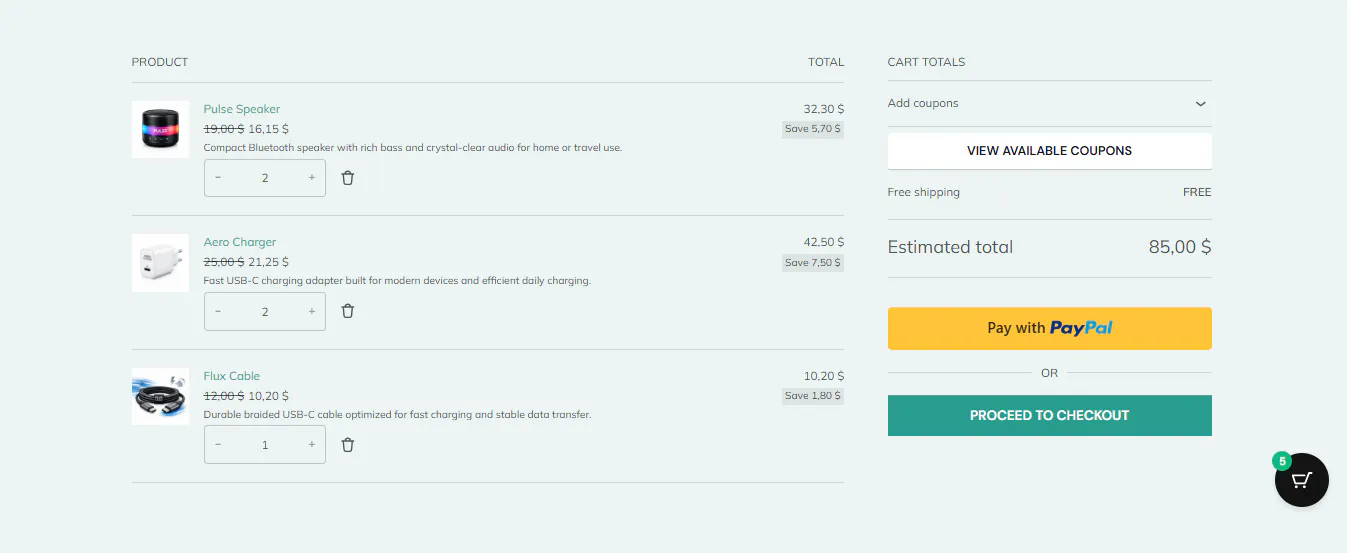Increase Flux Cable quantity with plus
This screenshot has height=553, width=1350.
pyautogui.click(x=312, y=445)
